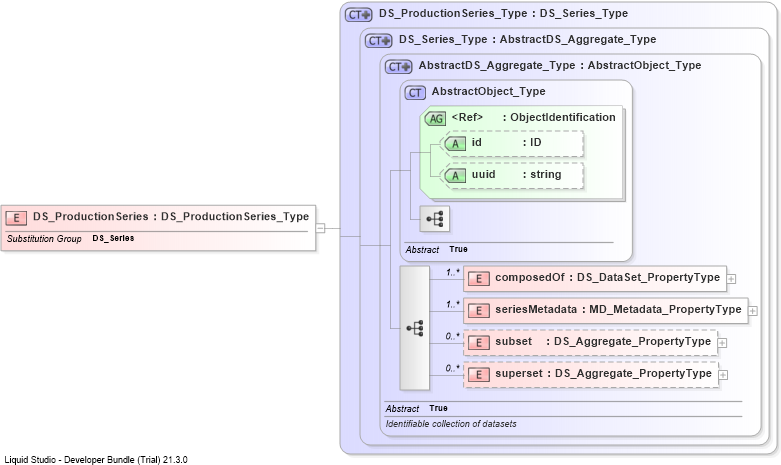
Task: Select DS_ProductionSeries : DS_ProductionSeries_Type label
Action: 171,217
